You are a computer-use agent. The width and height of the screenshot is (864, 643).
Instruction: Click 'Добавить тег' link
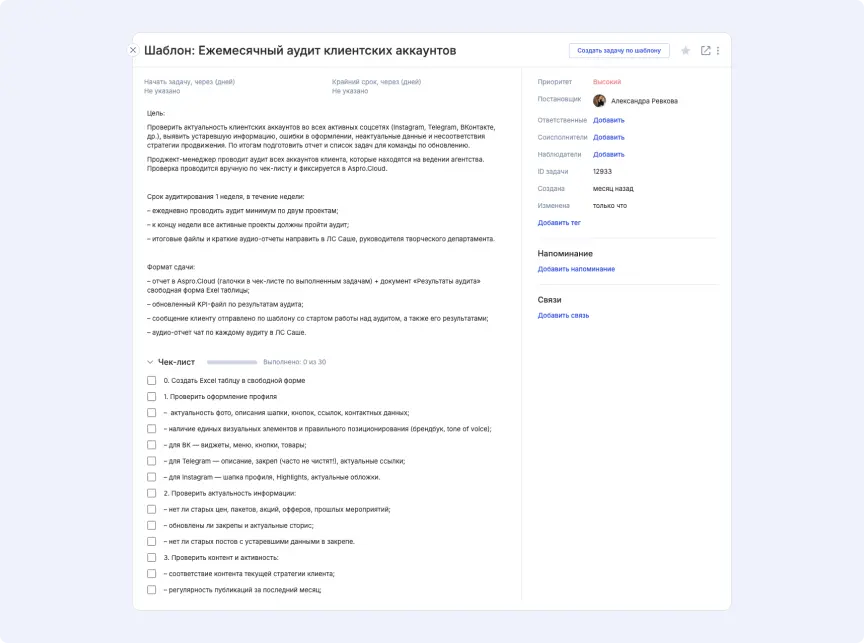pos(559,223)
